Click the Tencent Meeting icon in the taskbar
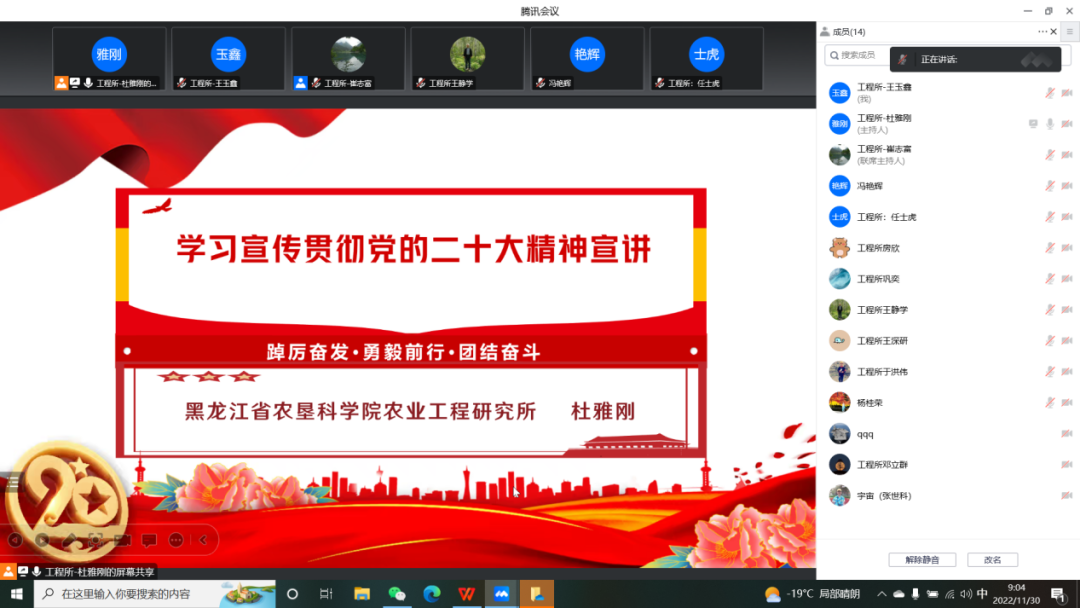The image size is (1080, 608). click(500, 594)
